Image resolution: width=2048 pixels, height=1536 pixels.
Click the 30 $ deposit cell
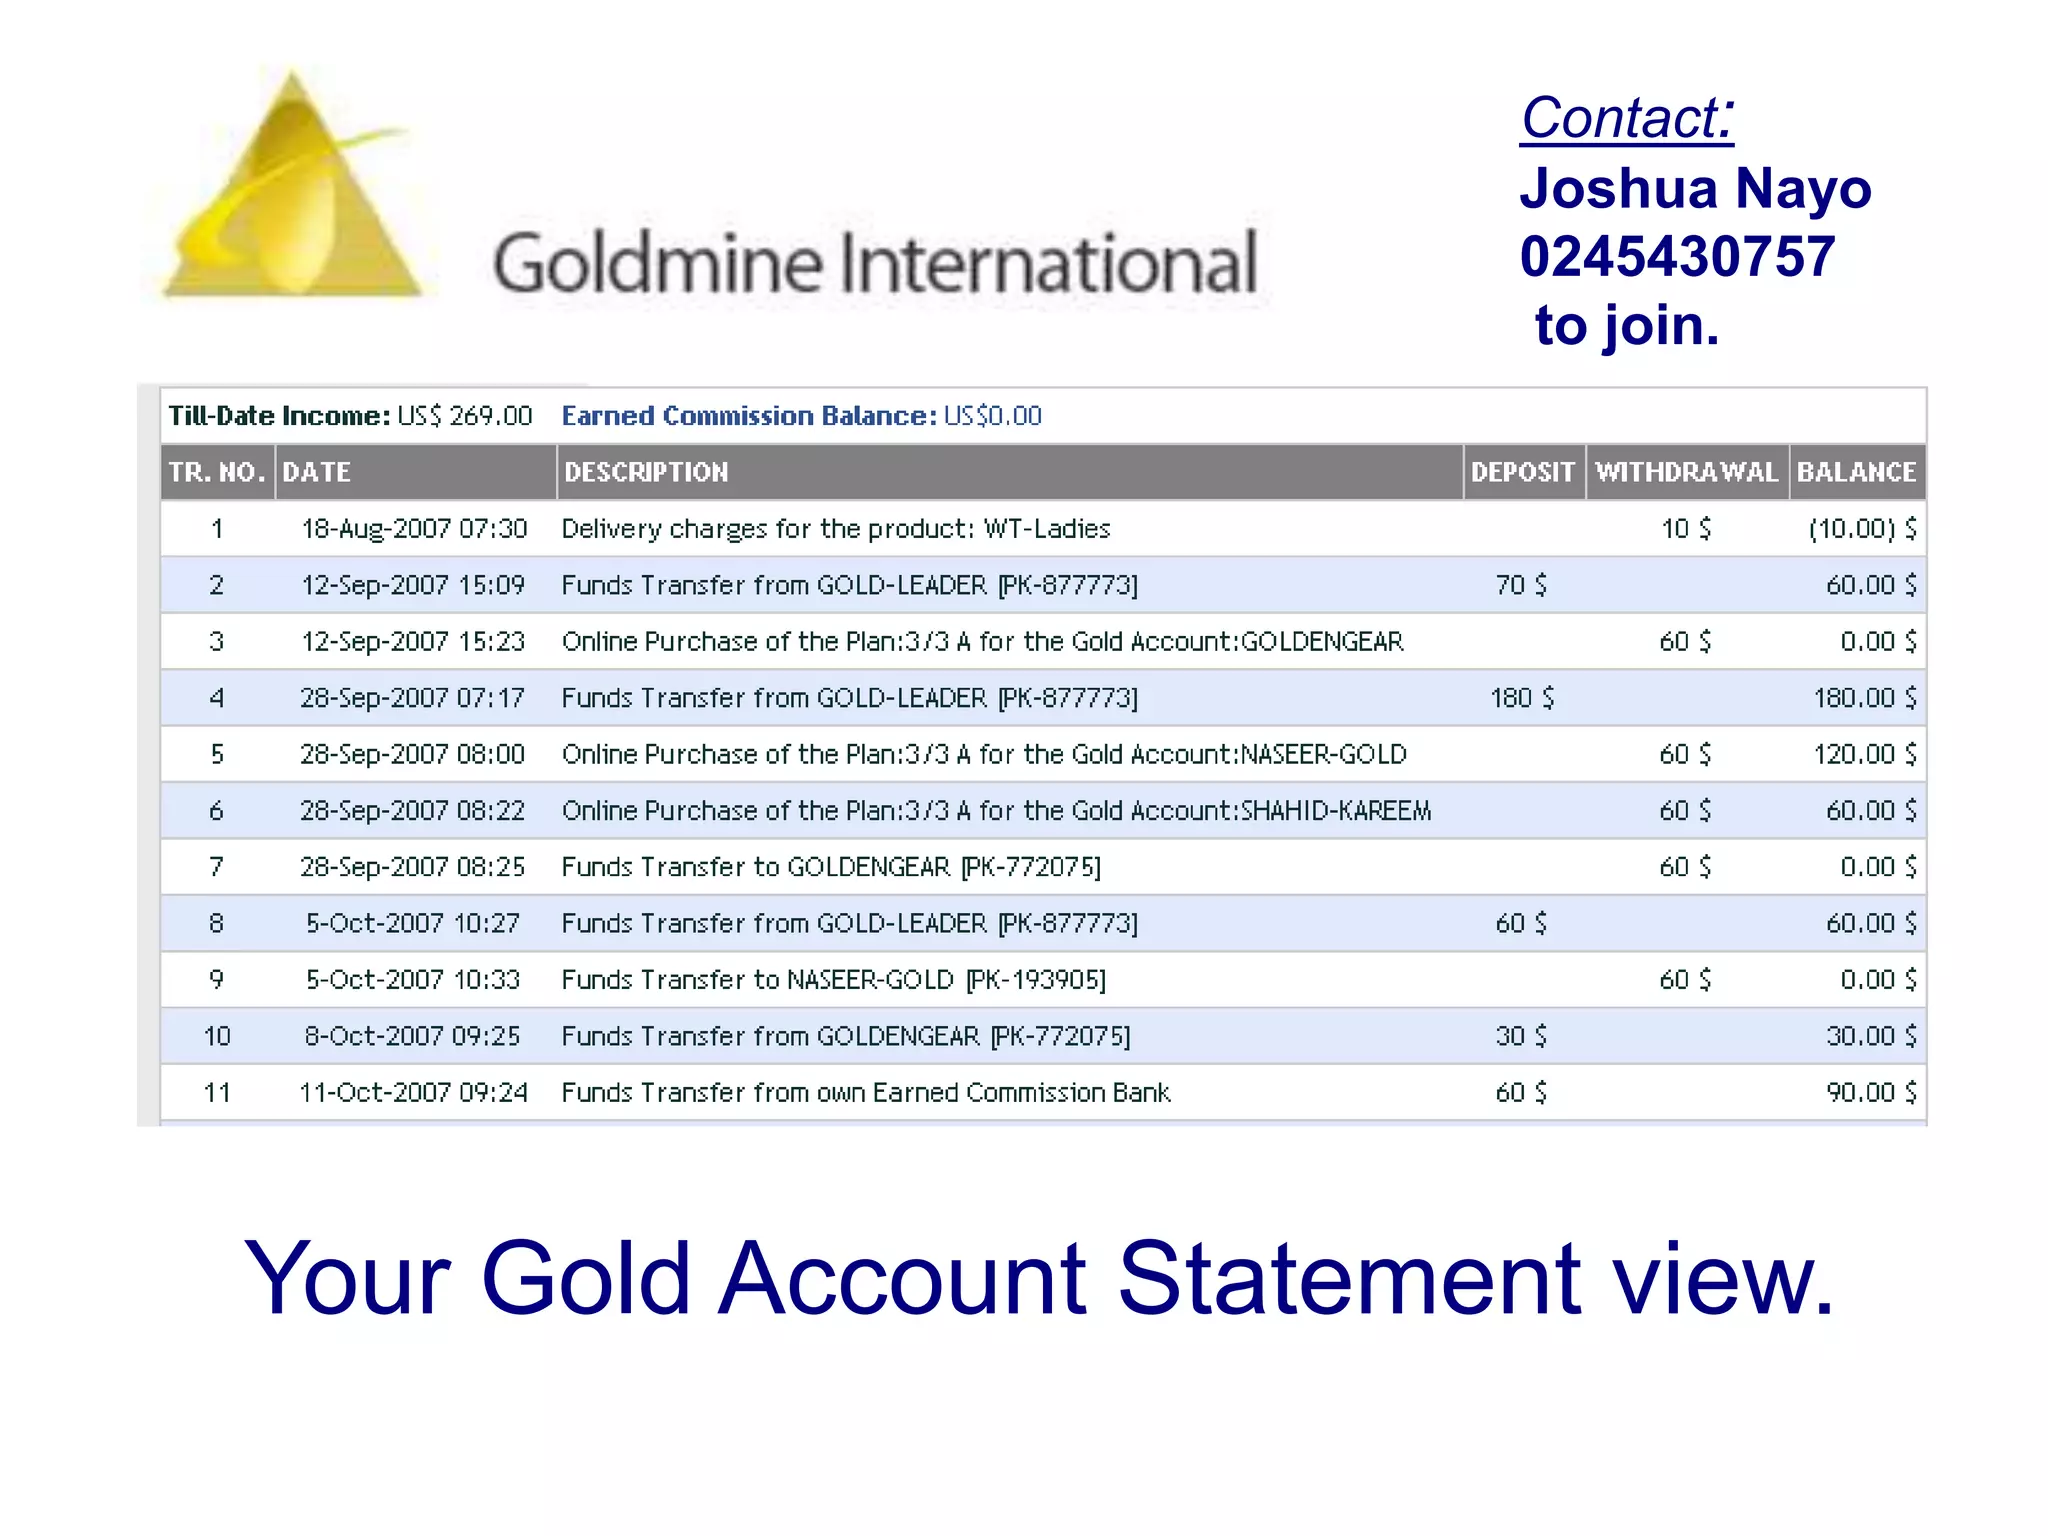pos(1521,1036)
